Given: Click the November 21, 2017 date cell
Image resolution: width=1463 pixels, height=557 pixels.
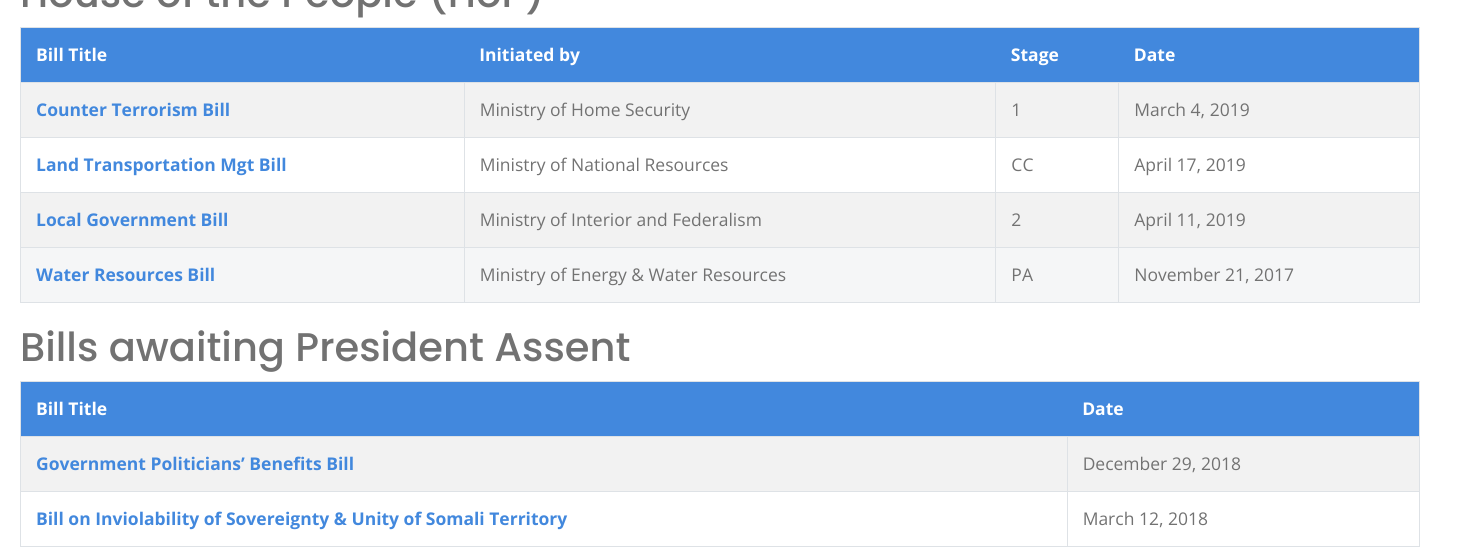Looking at the screenshot, I should 1213,275.
